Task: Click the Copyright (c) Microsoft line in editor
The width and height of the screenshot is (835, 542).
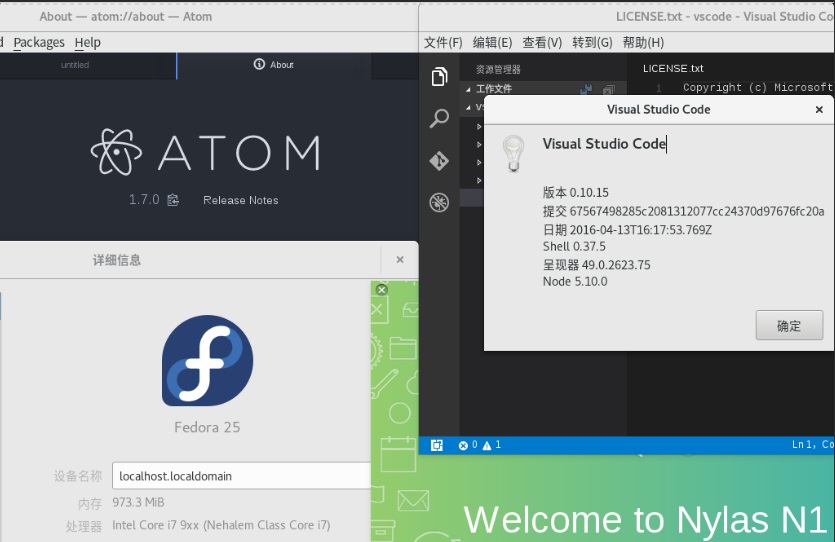Action: [758, 87]
